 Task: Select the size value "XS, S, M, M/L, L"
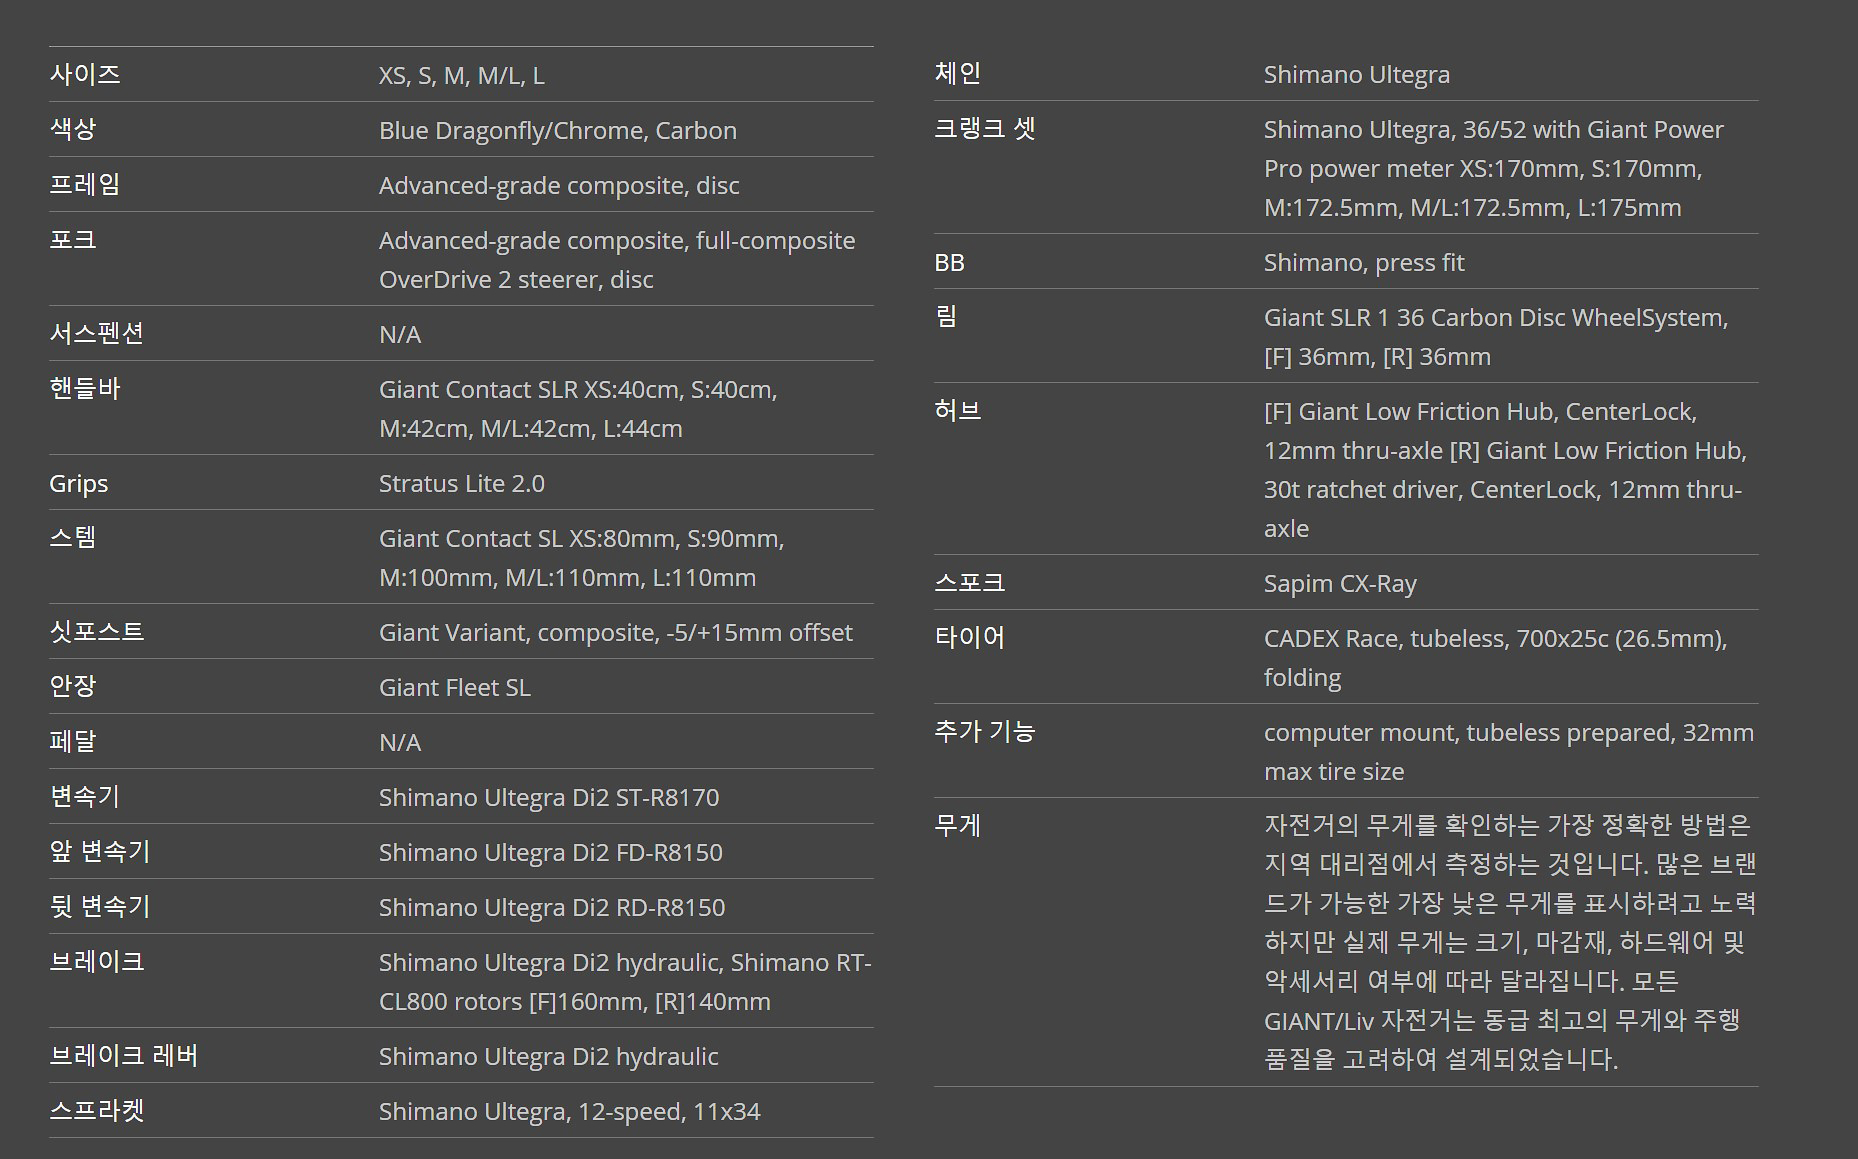tap(461, 76)
